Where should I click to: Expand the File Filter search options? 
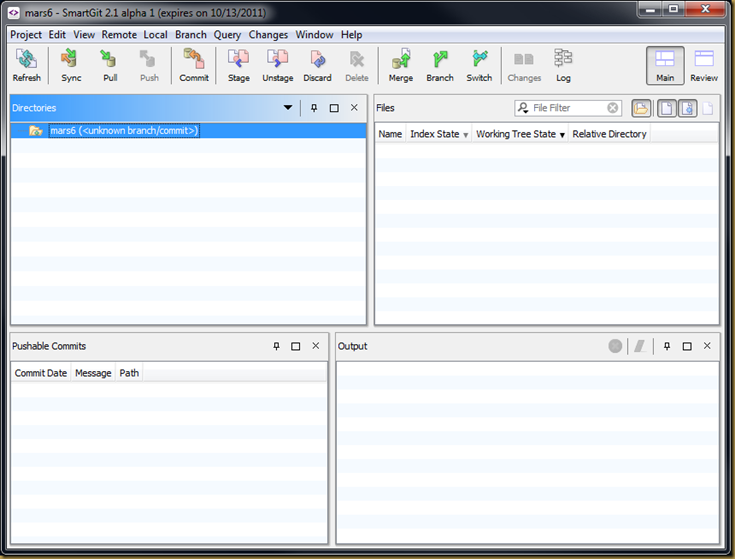click(x=523, y=108)
